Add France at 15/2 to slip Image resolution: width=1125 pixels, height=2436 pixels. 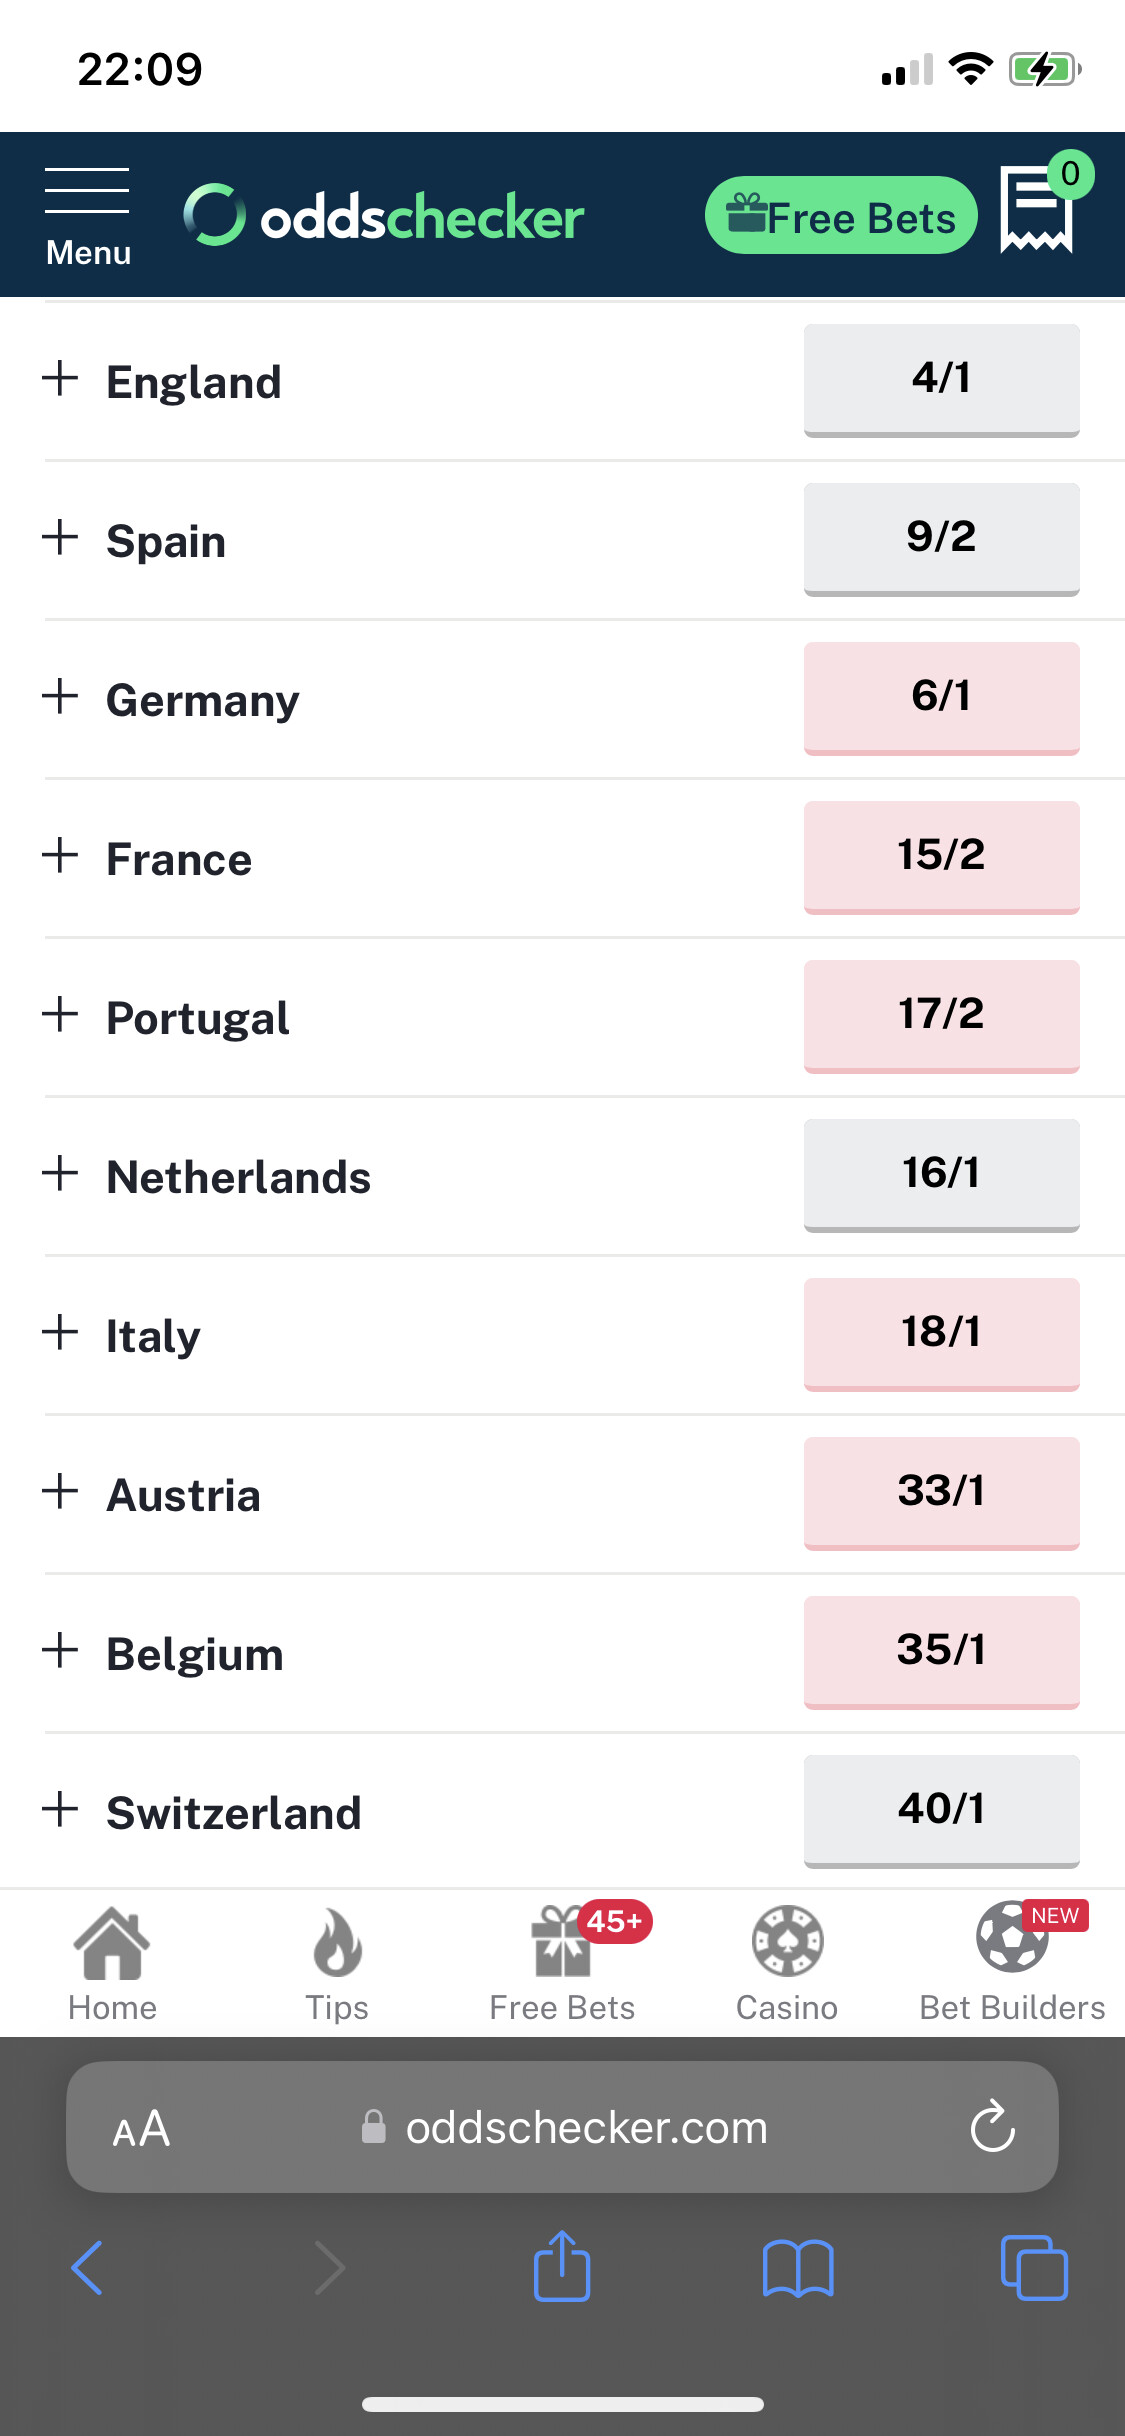pos(941,857)
